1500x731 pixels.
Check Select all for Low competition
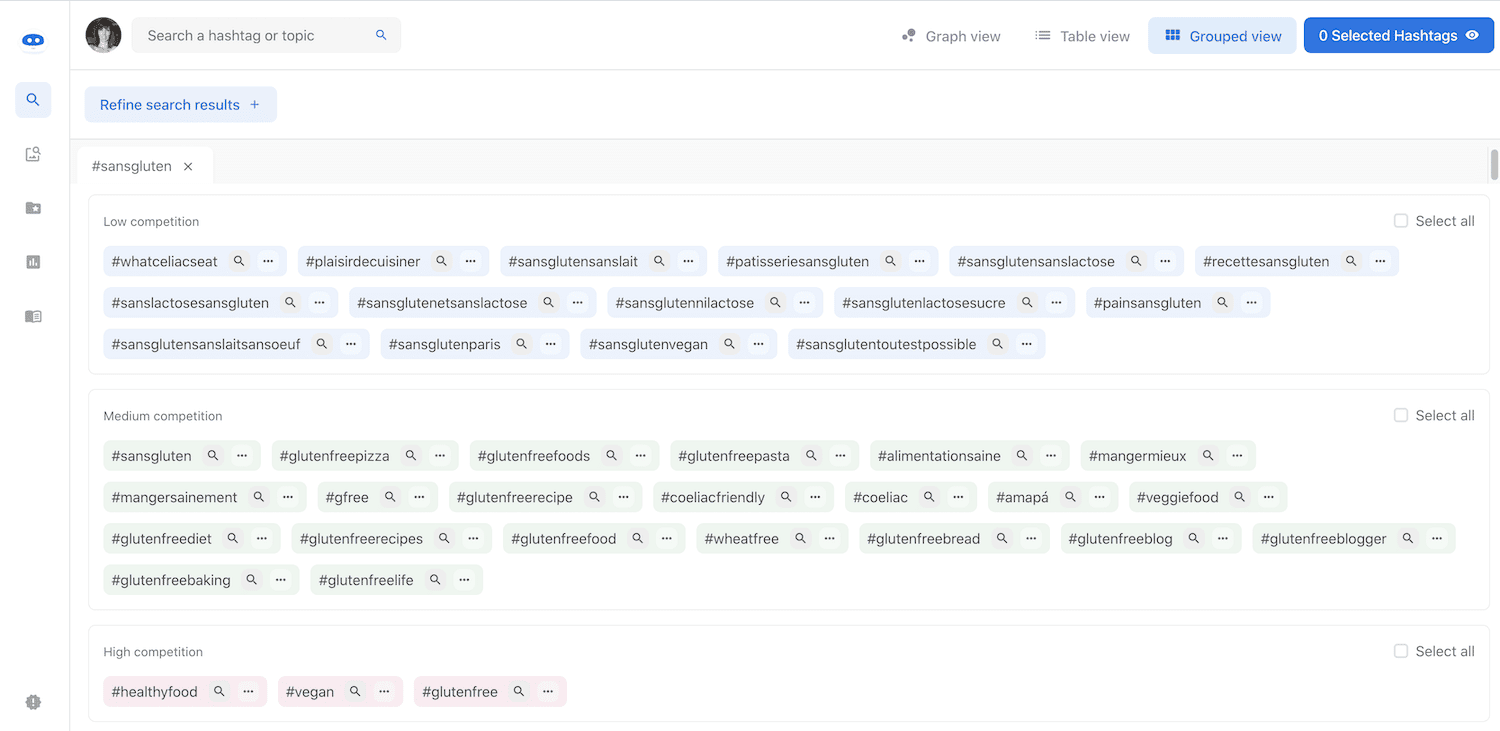tap(1401, 221)
